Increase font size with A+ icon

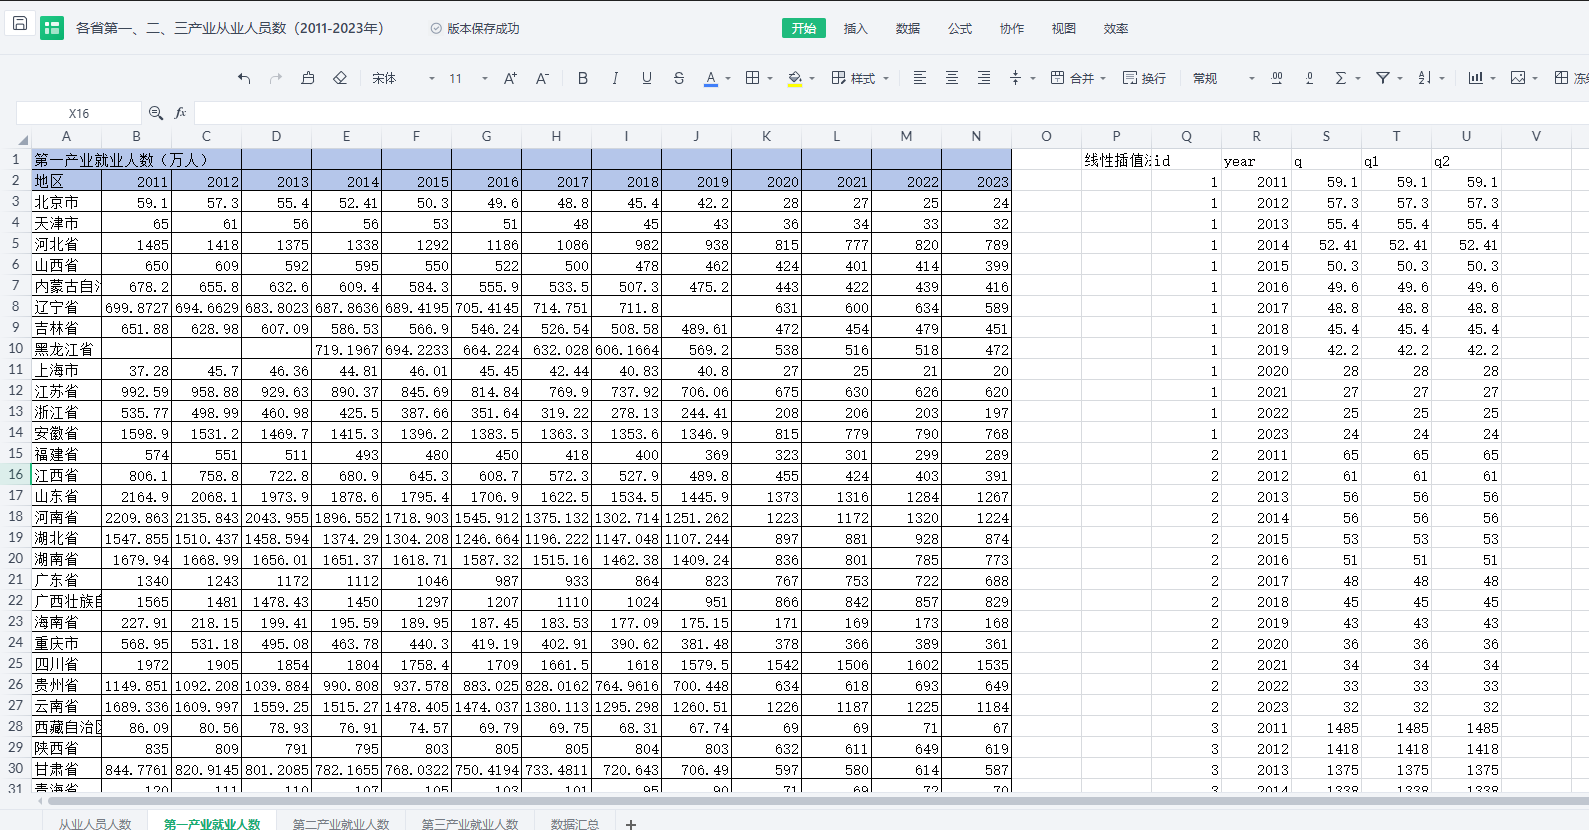click(510, 78)
